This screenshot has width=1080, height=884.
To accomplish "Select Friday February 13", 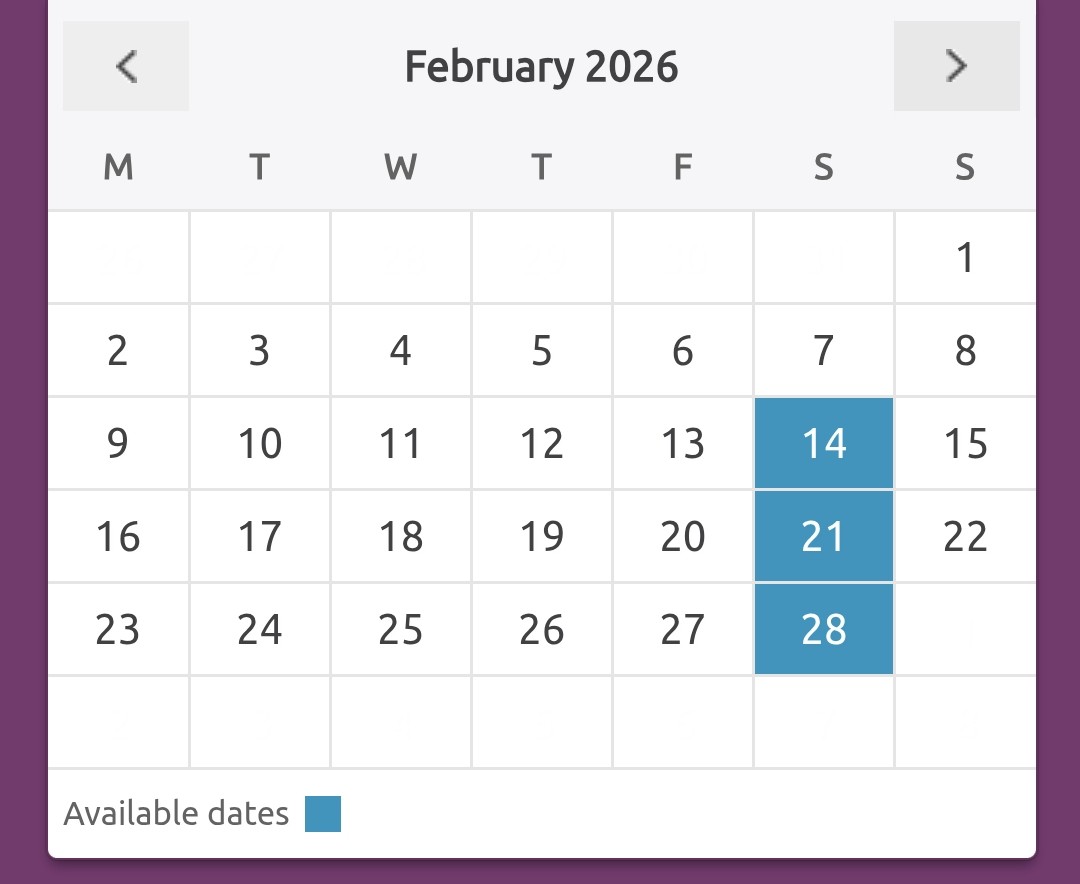I will [683, 443].
